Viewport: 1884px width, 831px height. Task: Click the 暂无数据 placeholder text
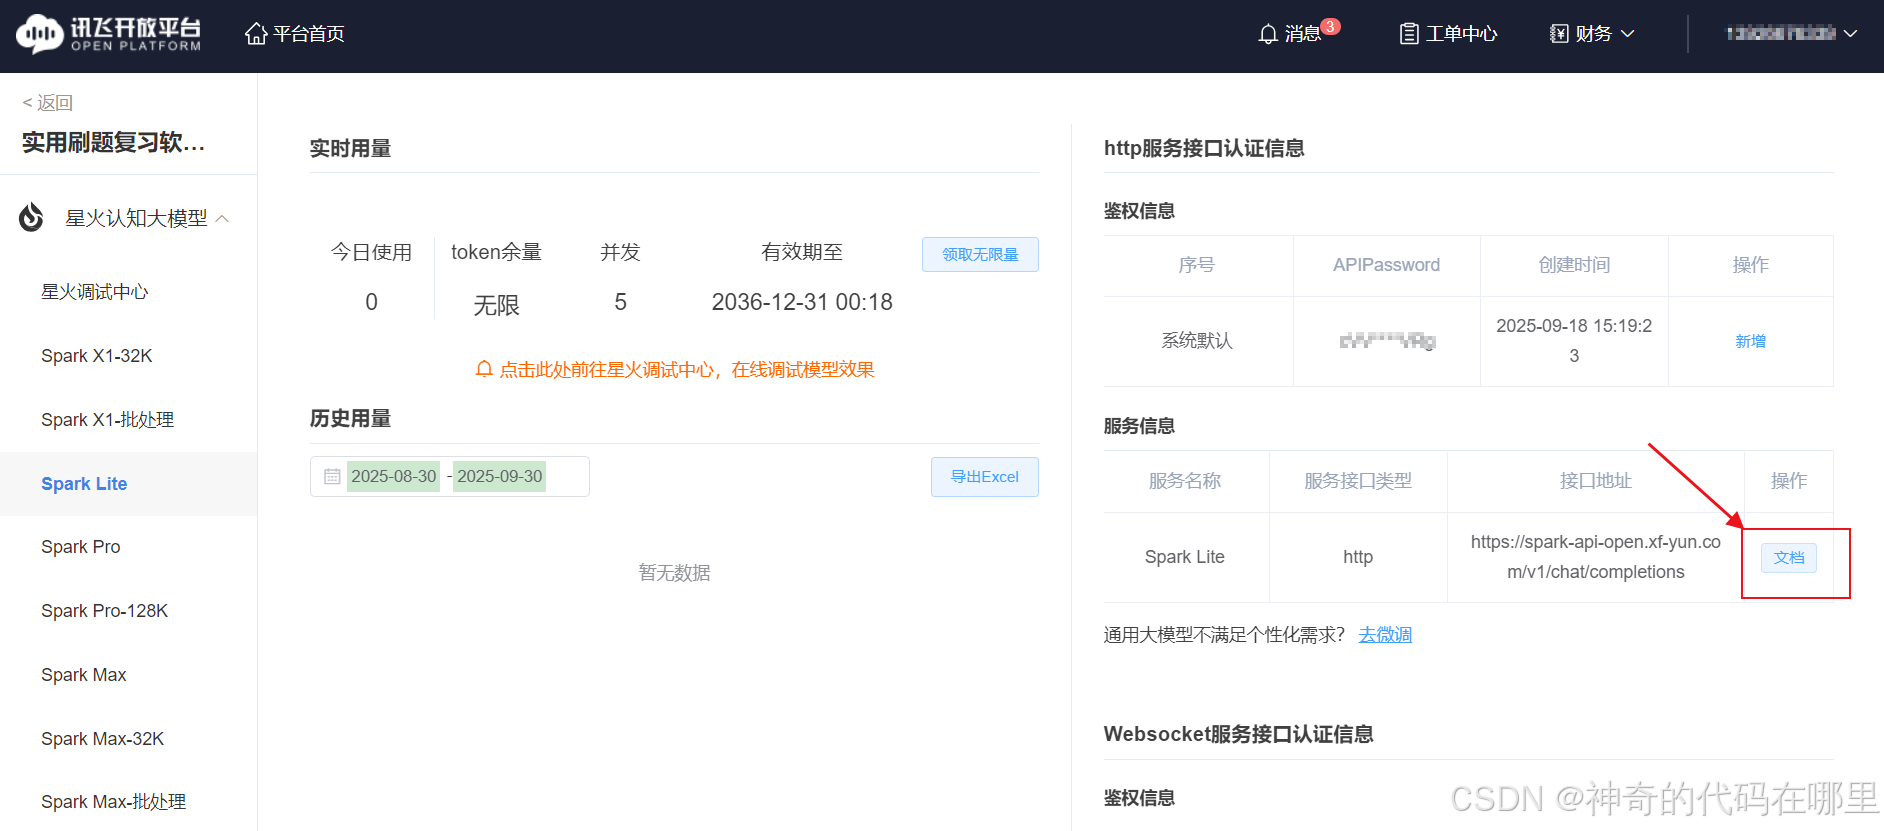coord(675,573)
